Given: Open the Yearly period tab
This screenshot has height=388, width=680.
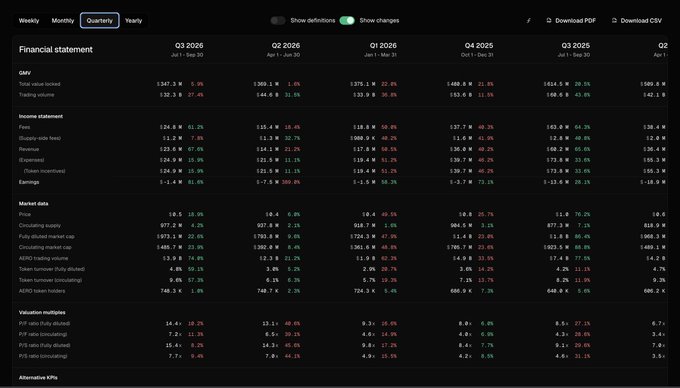Looking at the screenshot, I should (134, 20).
